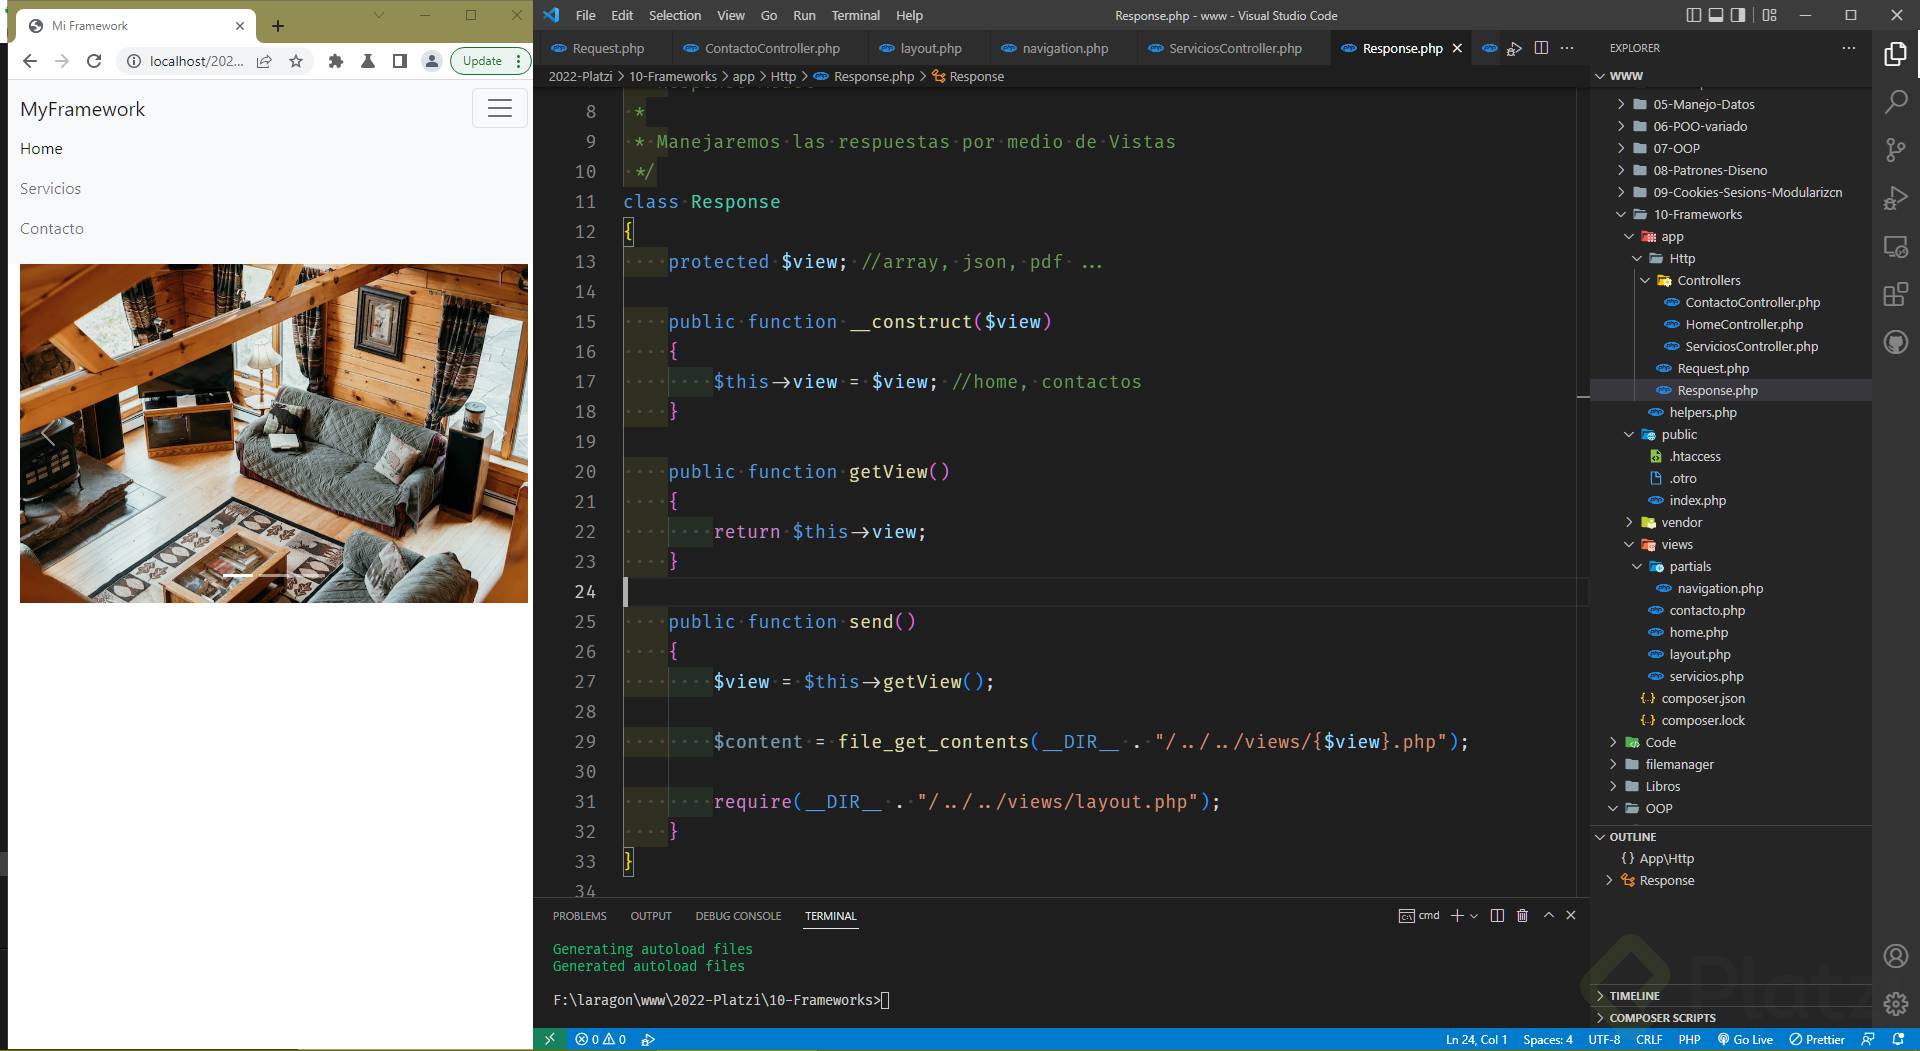
Task: Click the remote window indicator in status bar
Action: coord(549,1039)
